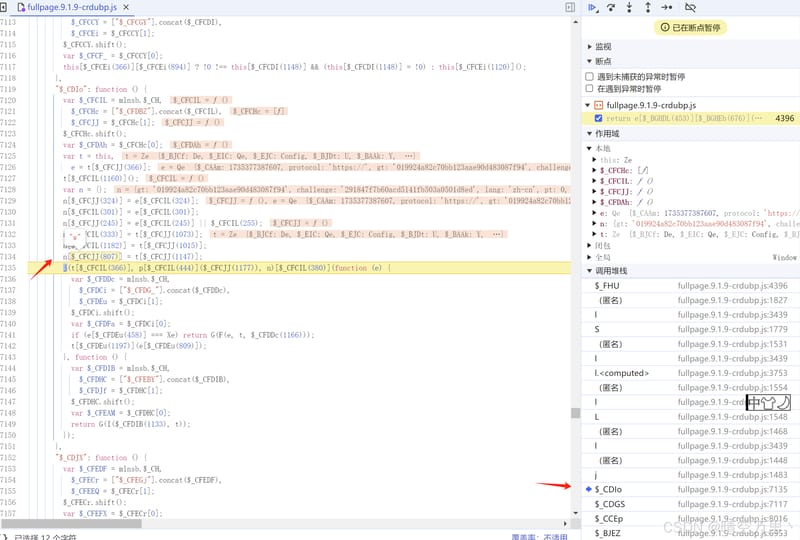Select the $_CDIo call stack frame
This screenshot has width=800, height=540.
[691, 489]
